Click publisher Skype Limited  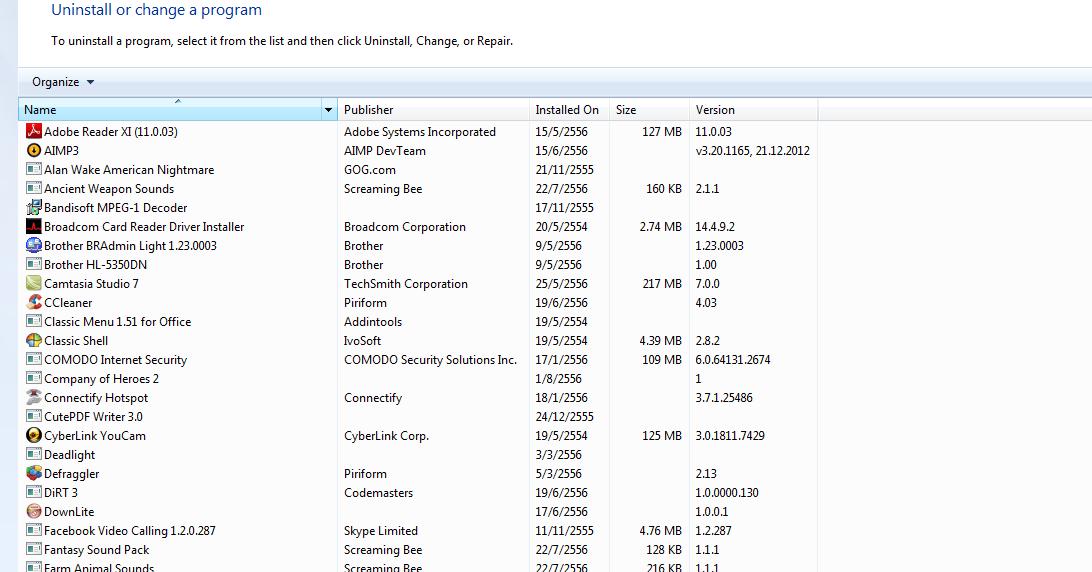381,531
